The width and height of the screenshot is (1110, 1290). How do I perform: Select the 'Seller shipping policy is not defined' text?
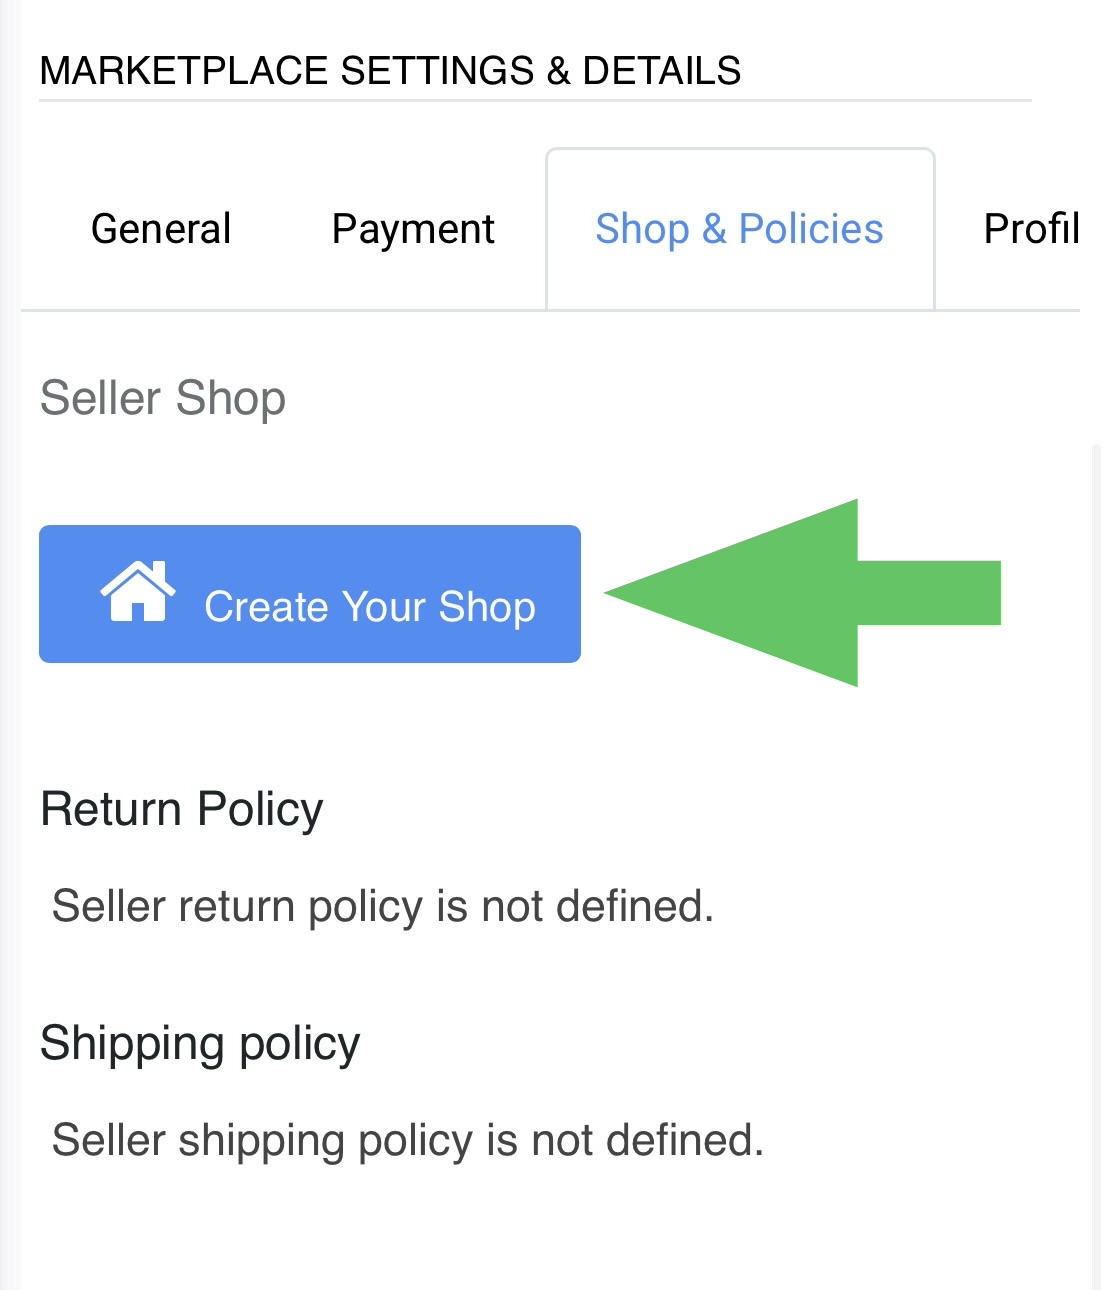click(407, 1140)
